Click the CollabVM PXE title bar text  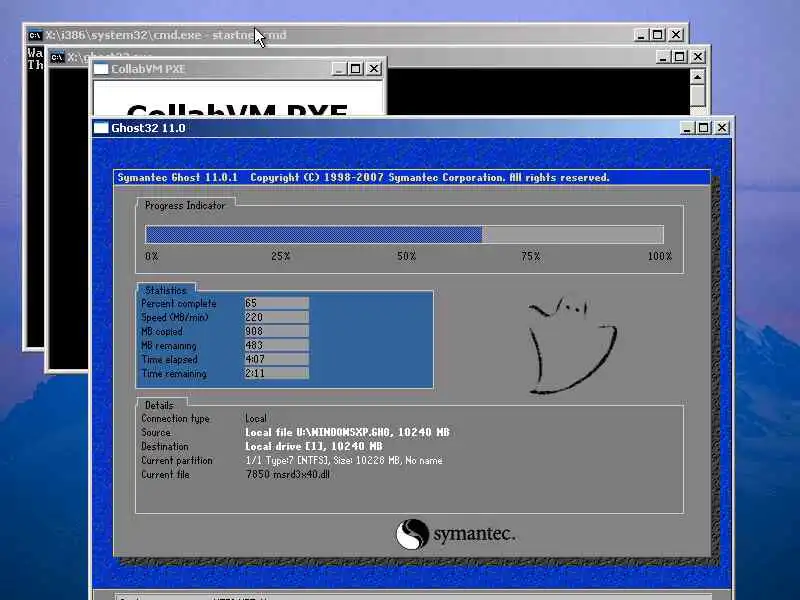point(148,69)
